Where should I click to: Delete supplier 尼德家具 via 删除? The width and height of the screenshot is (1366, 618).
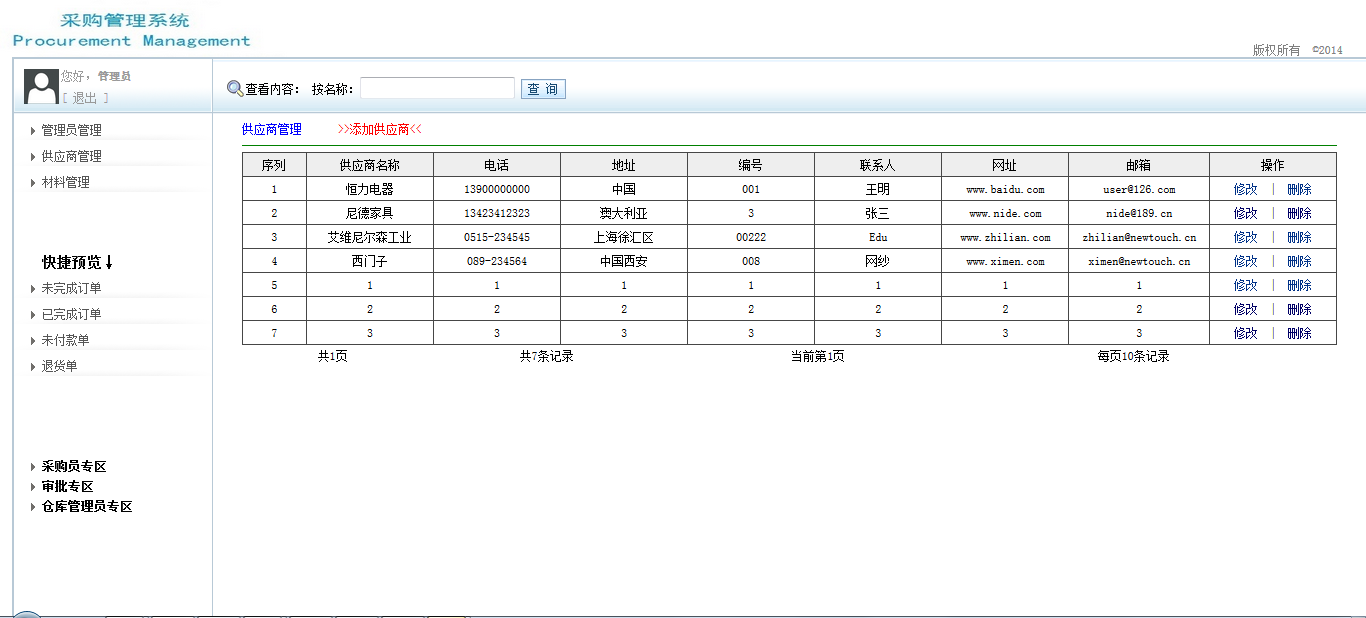[x=1299, y=213]
